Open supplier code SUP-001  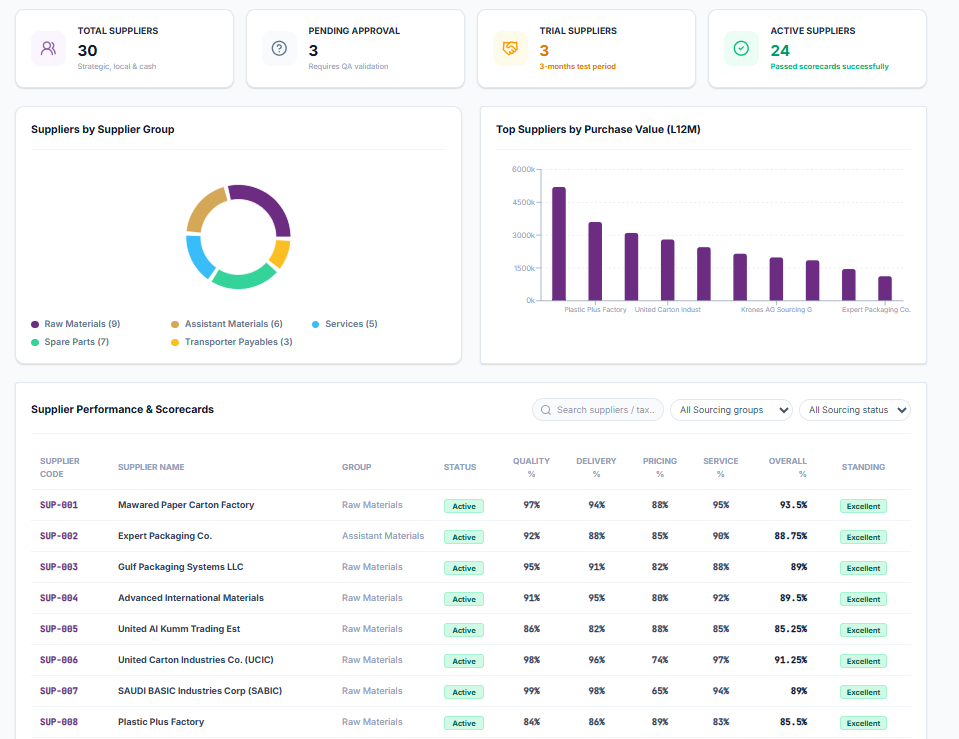pyautogui.click(x=59, y=505)
